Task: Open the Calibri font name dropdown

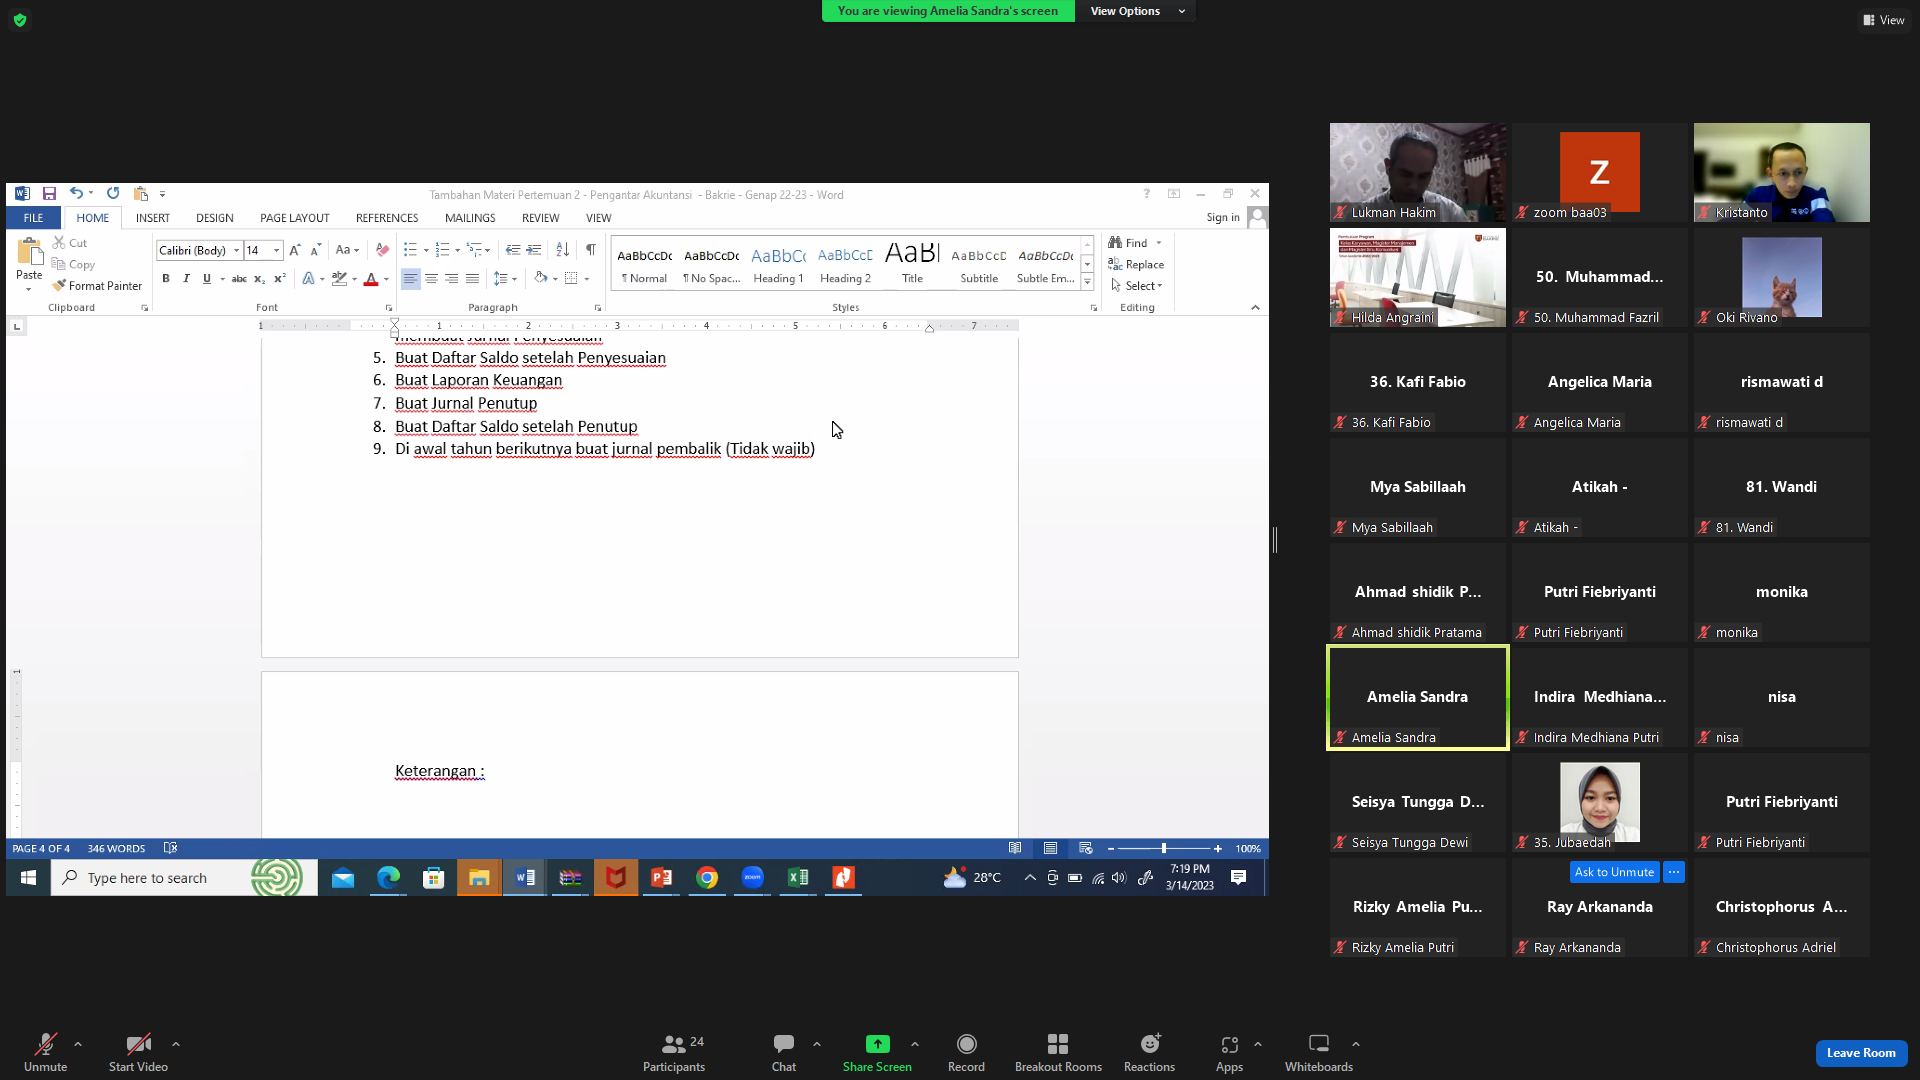Action: tap(237, 251)
